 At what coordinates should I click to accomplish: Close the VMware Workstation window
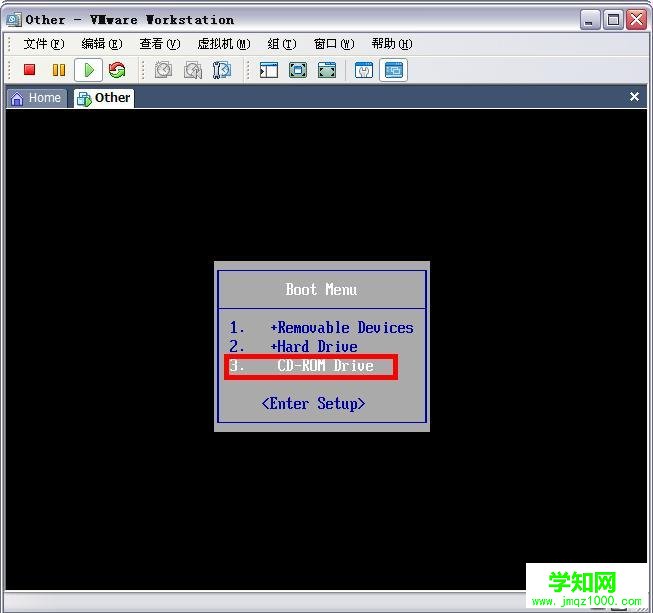pyautogui.click(x=636, y=20)
